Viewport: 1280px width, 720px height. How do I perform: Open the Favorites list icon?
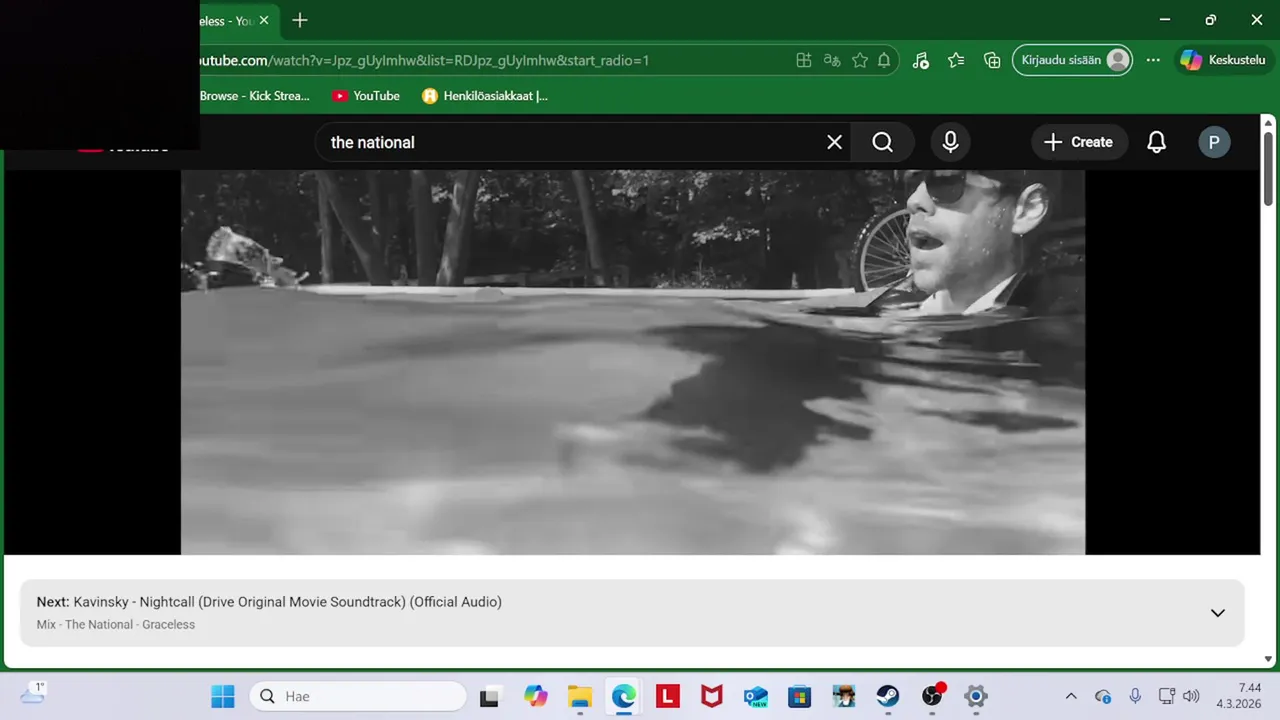956,60
